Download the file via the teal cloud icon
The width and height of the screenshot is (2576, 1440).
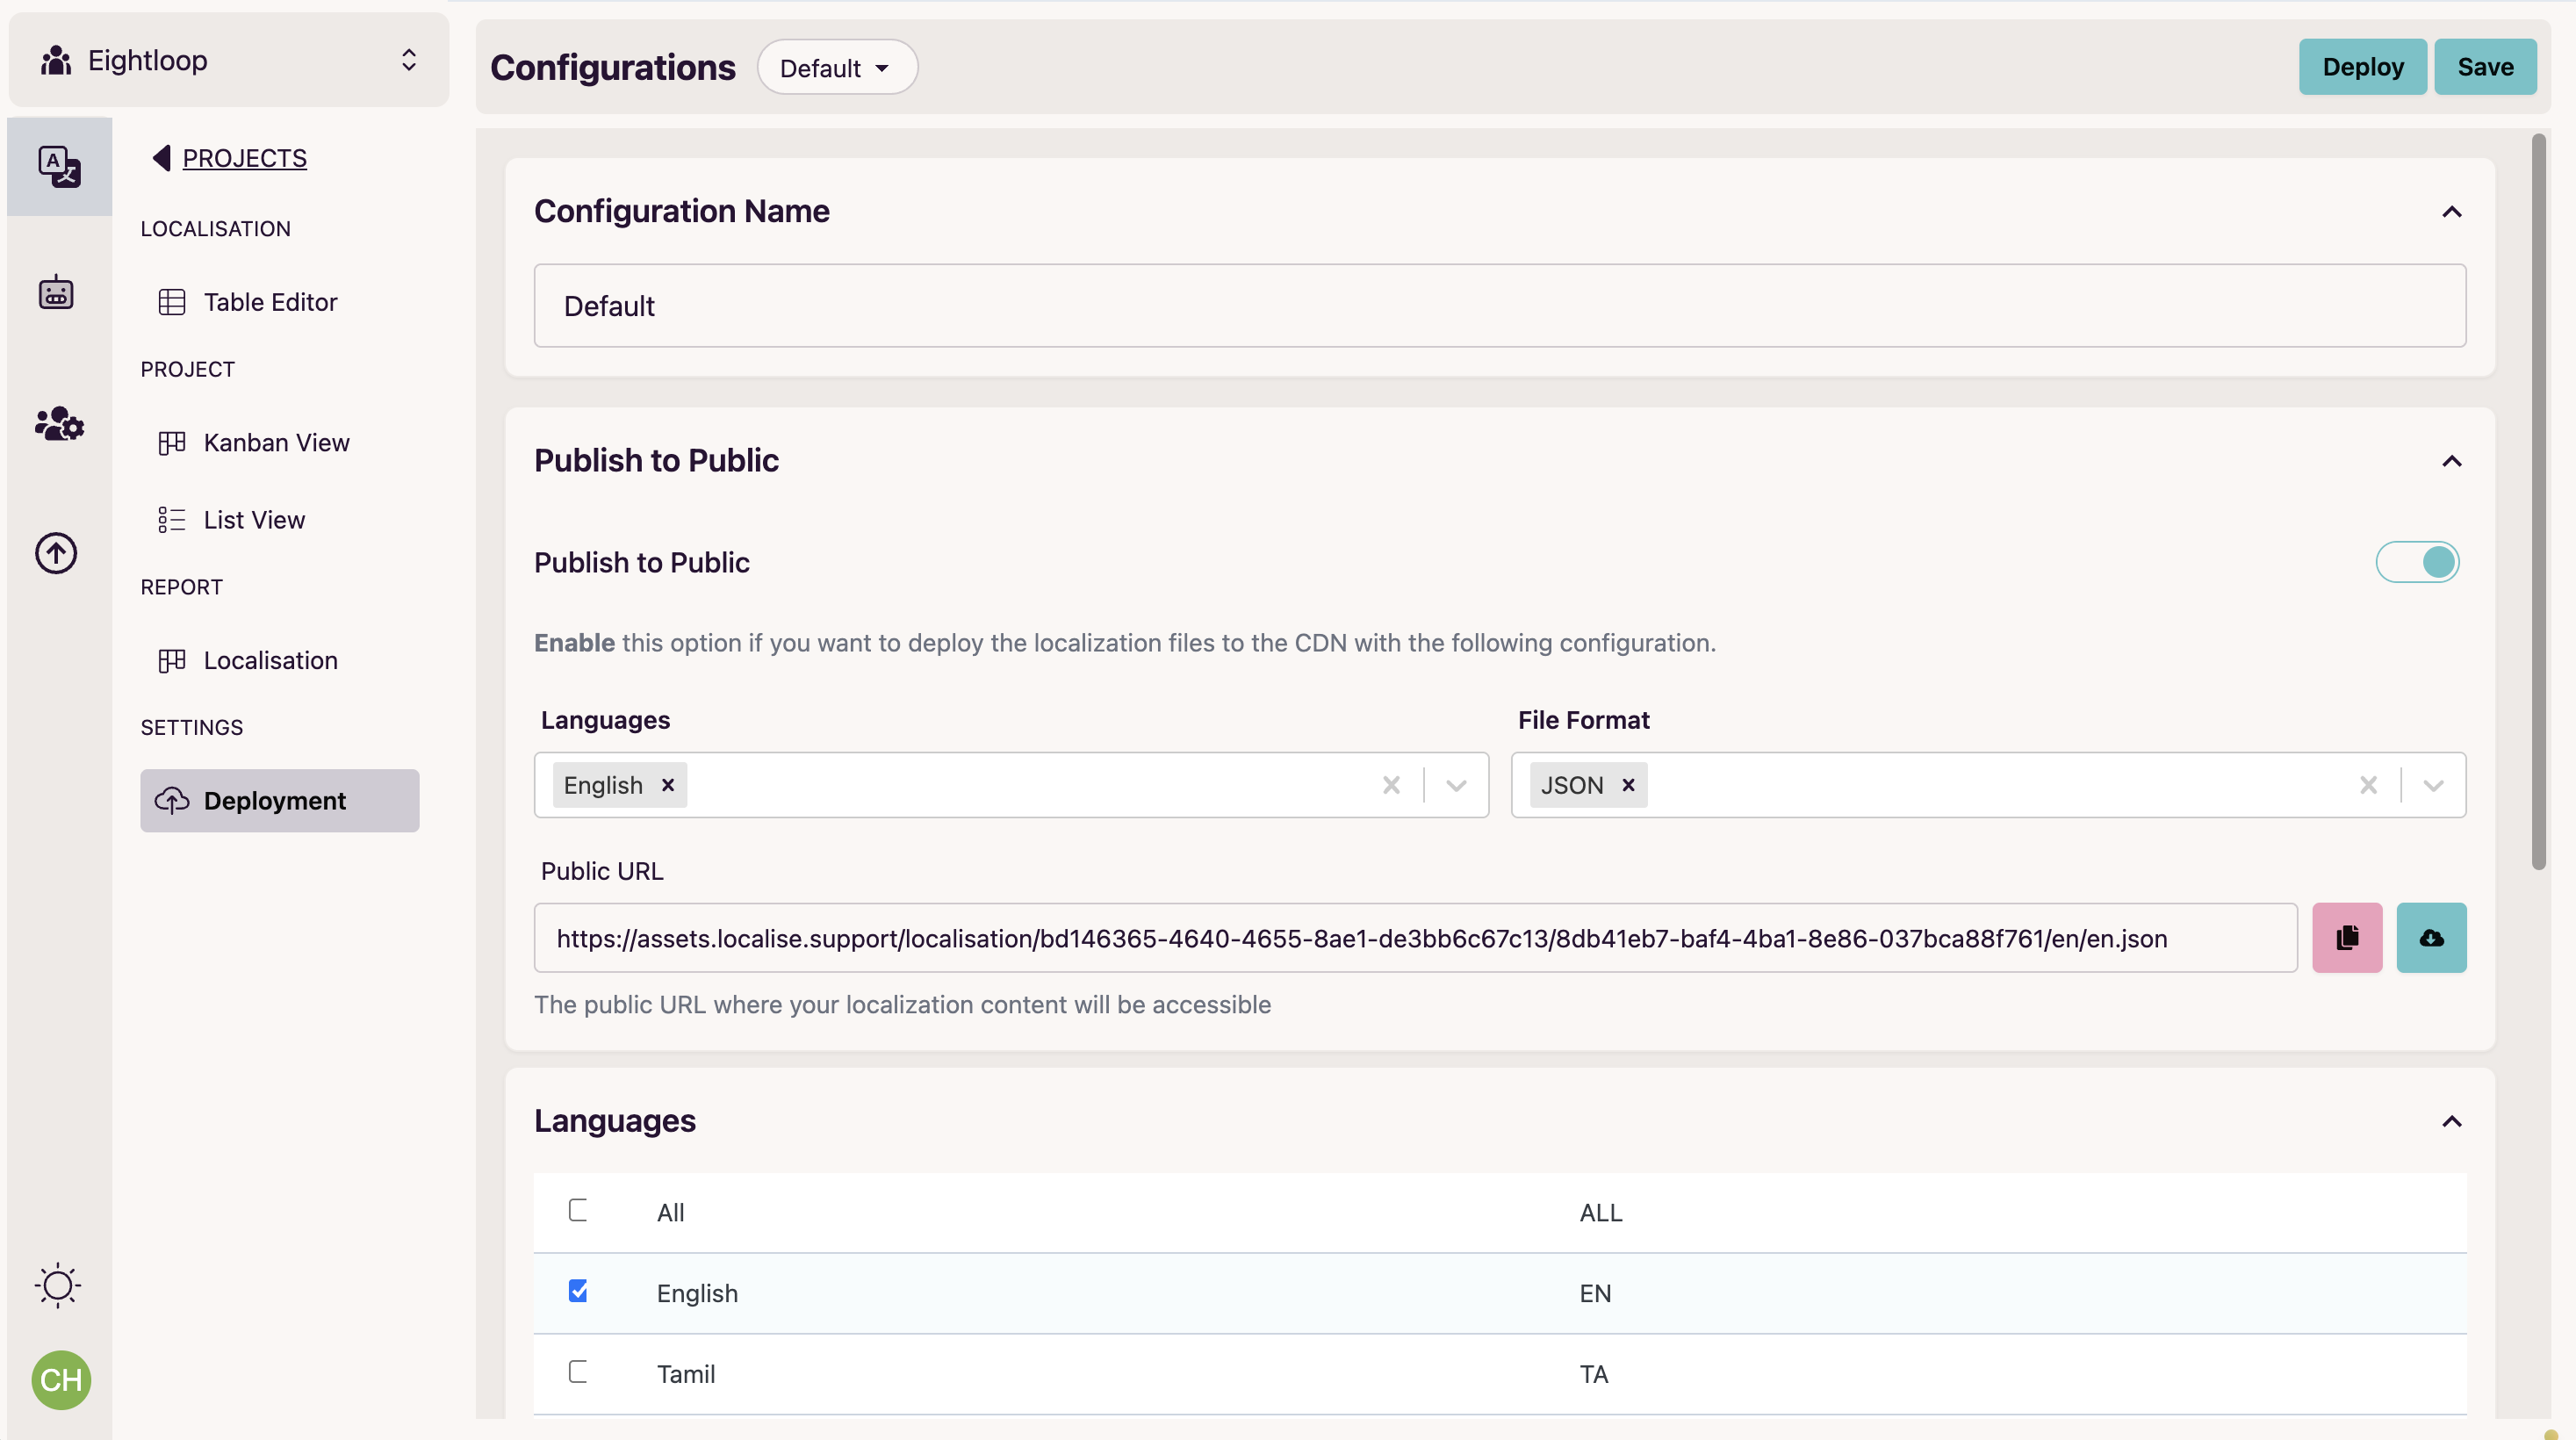[x=2431, y=937]
